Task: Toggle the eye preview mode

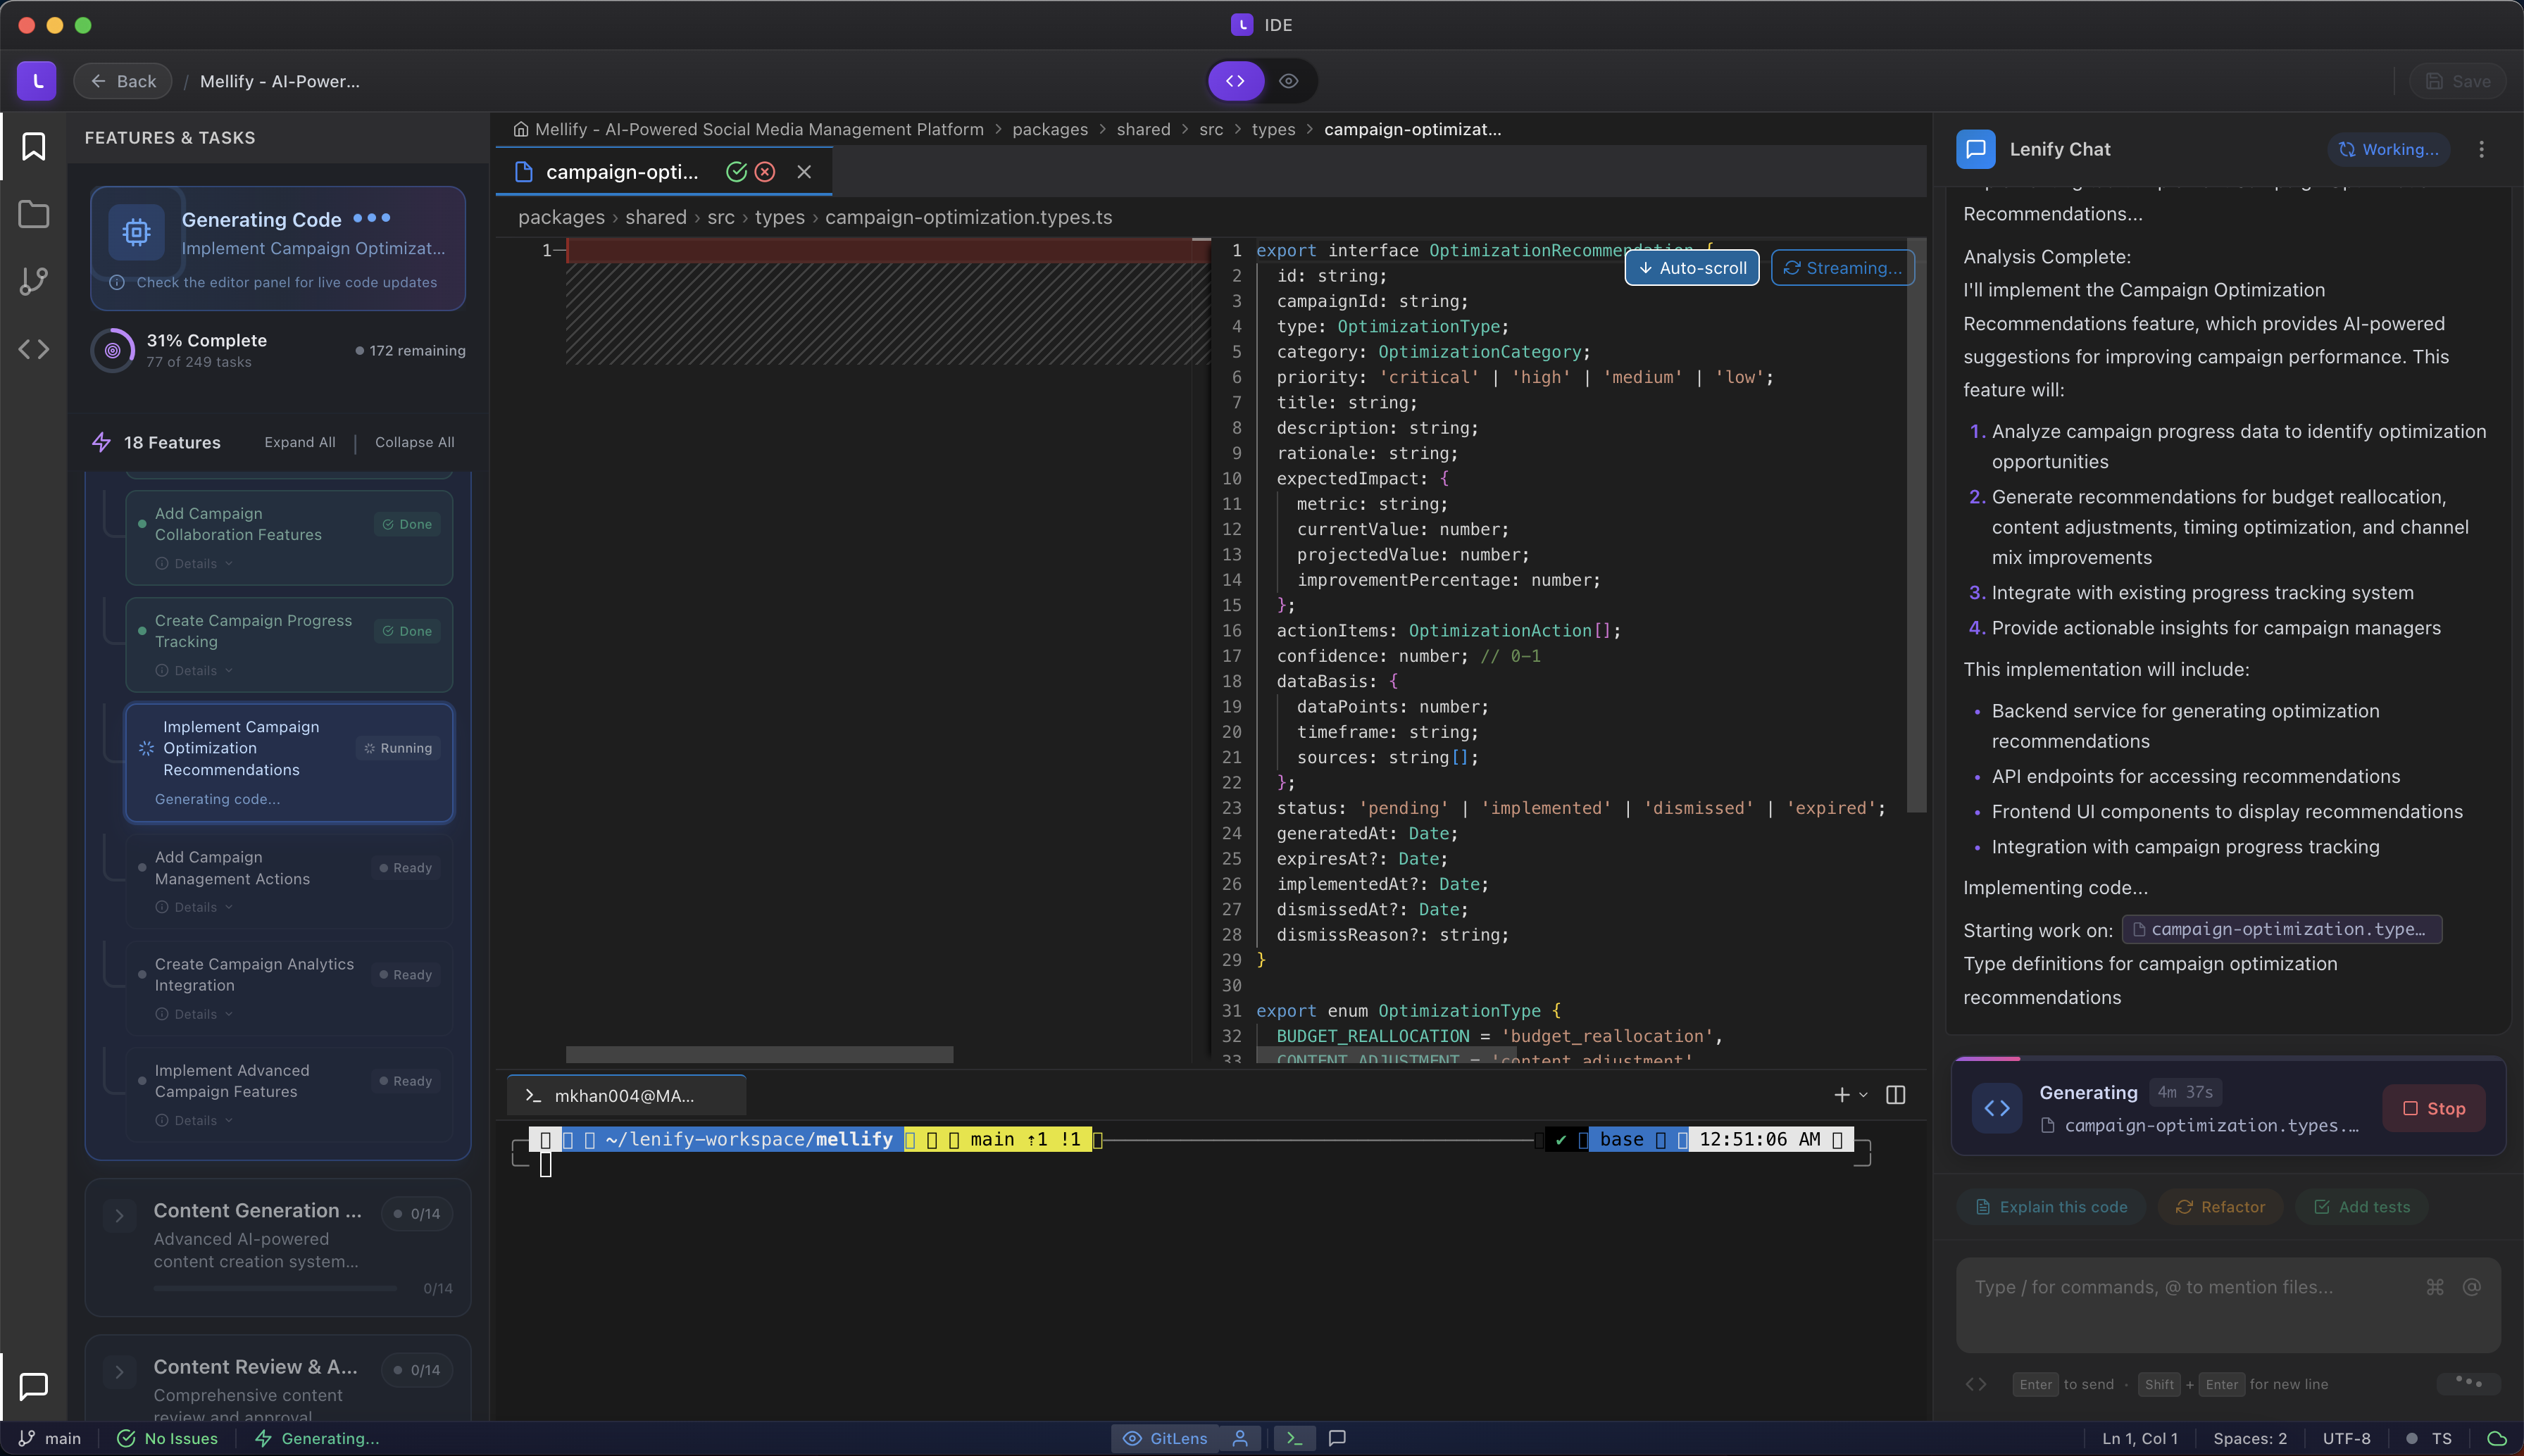Action: [x=1289, y=81]
